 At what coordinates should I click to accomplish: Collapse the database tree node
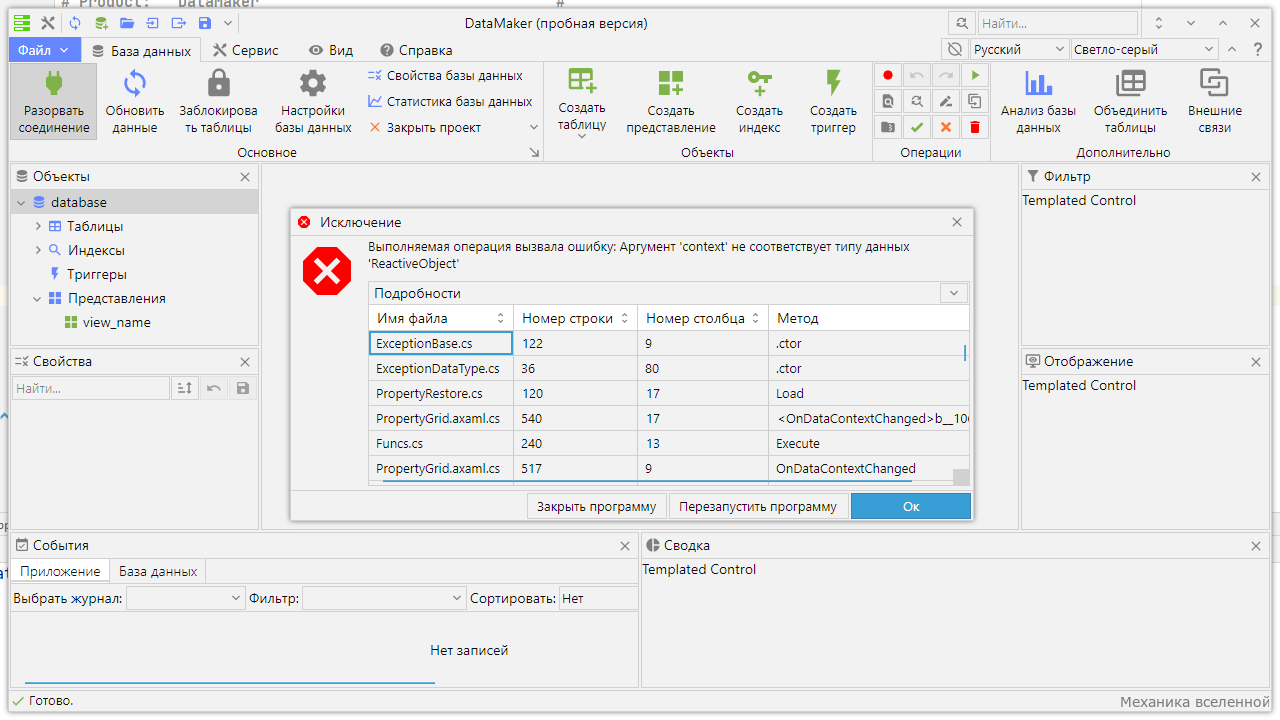pos(21,202)
